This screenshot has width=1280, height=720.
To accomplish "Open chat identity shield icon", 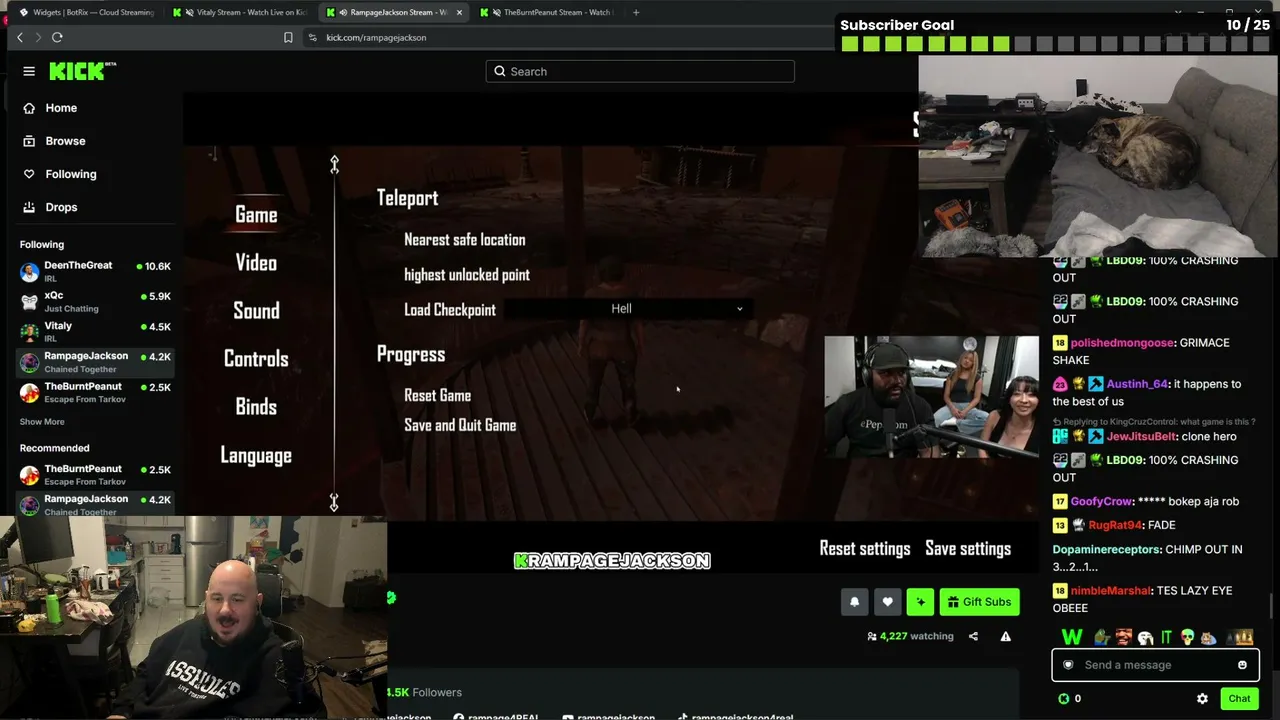I will pos(1068,665).
